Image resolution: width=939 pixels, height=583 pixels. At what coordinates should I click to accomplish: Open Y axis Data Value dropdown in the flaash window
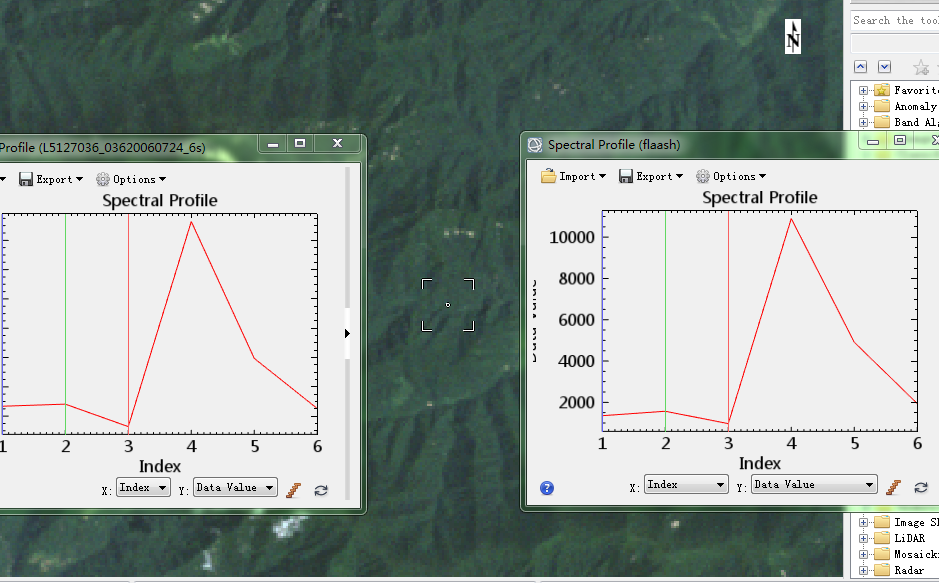pos(814,484)
